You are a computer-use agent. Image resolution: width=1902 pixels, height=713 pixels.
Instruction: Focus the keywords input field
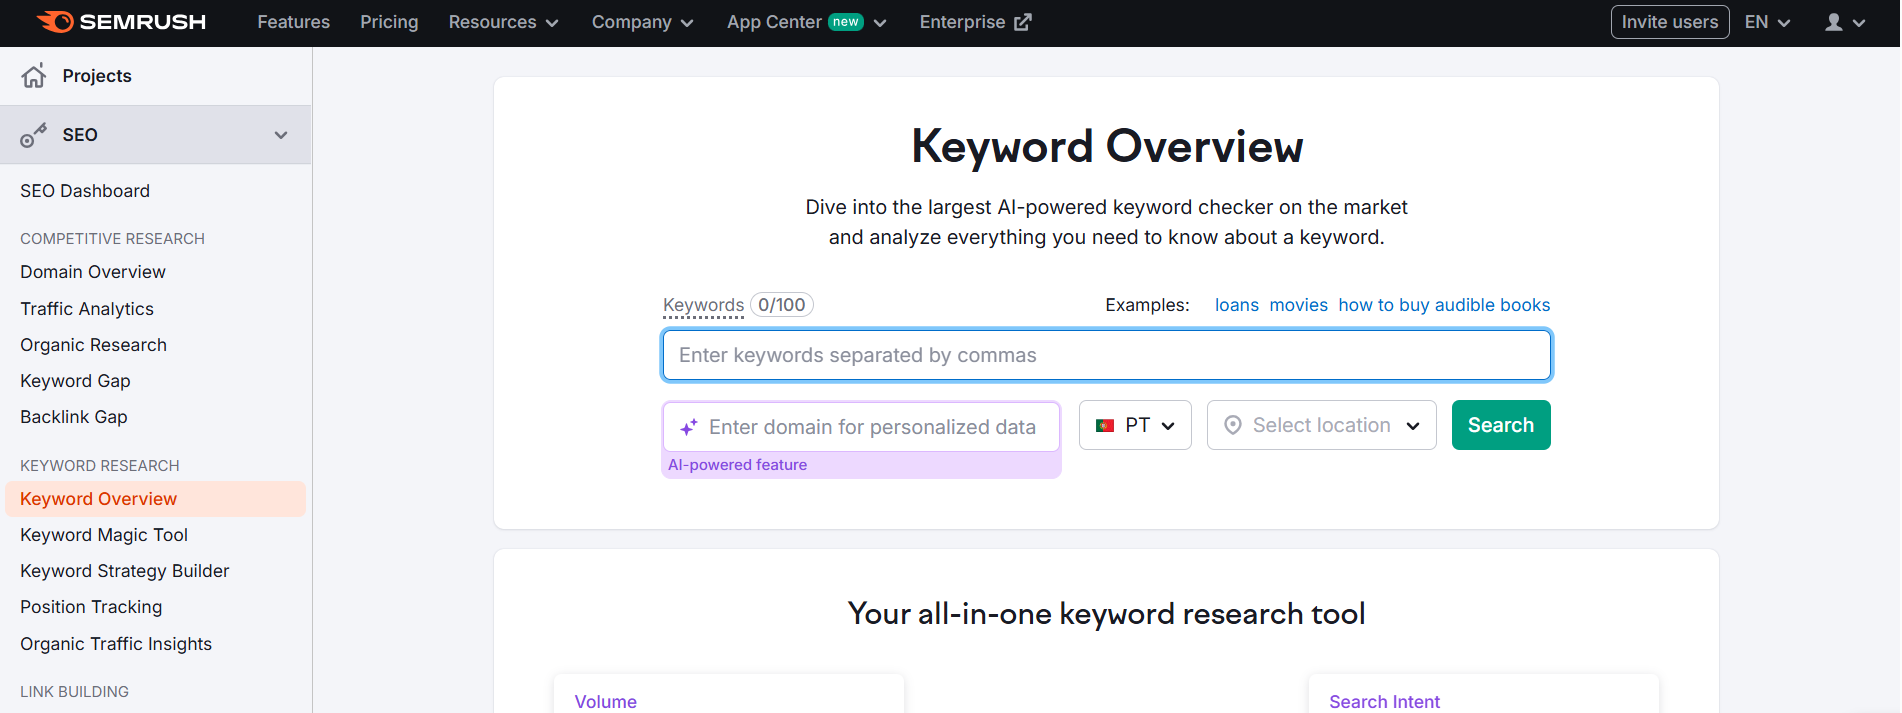coord(1107,355)
